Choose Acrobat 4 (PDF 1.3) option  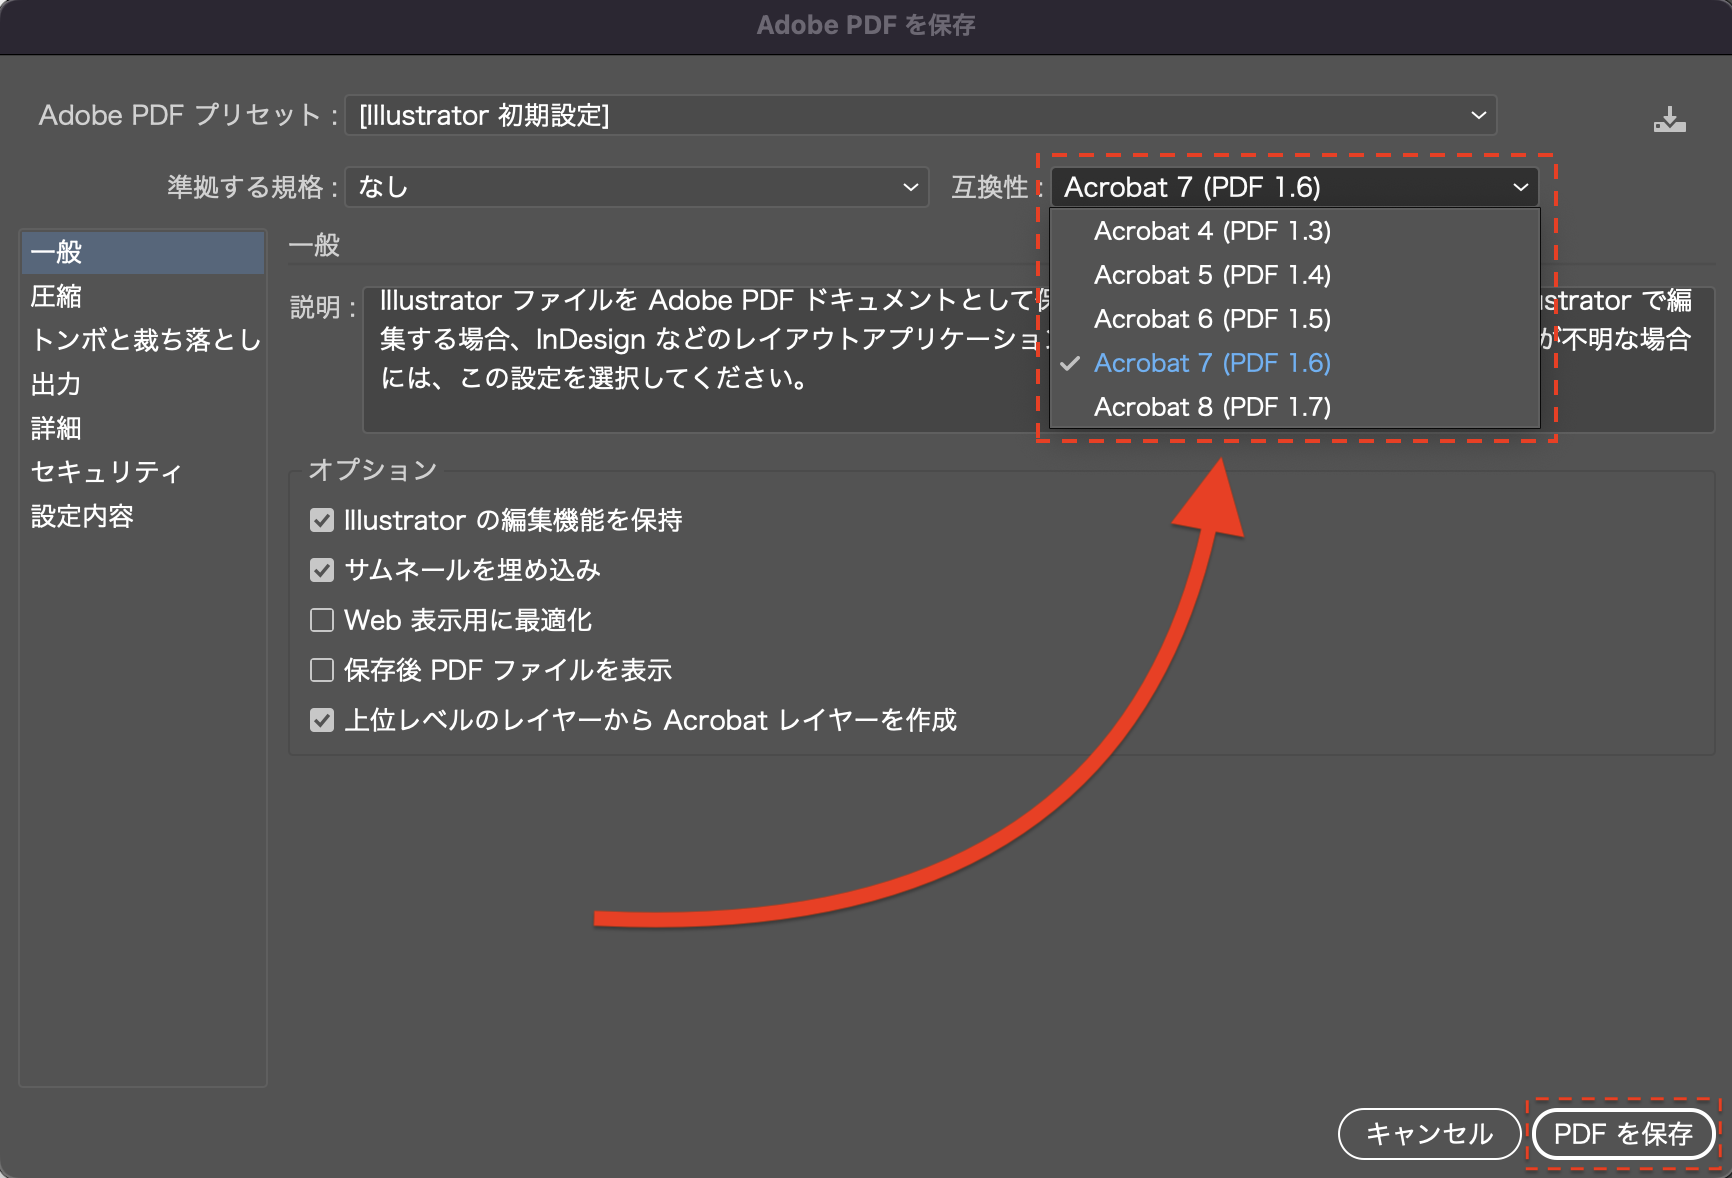[x=1294, y=231]
